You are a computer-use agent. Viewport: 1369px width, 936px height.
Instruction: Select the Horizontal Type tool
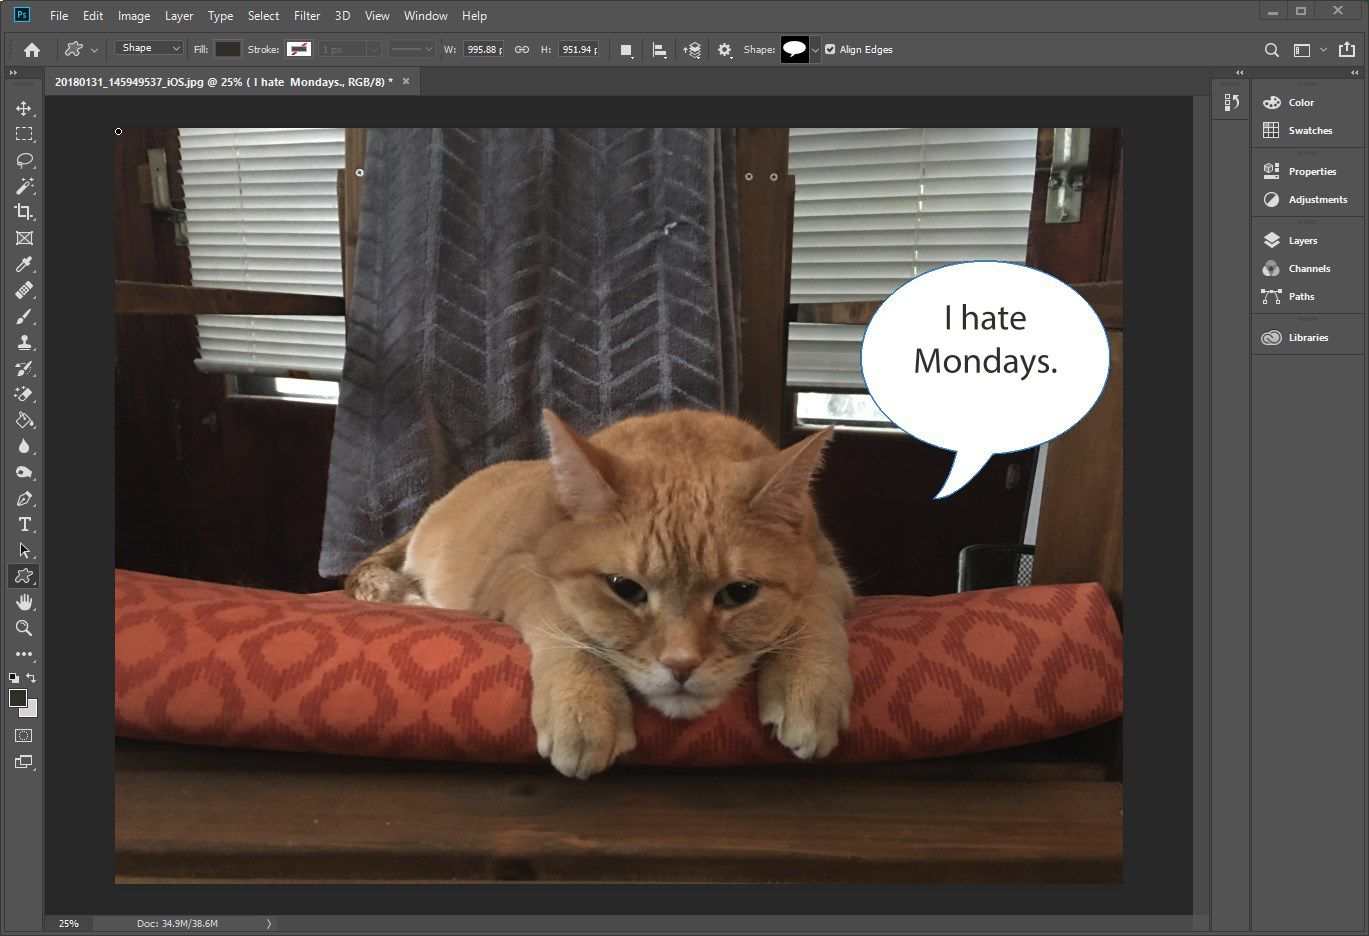point(24,524)
